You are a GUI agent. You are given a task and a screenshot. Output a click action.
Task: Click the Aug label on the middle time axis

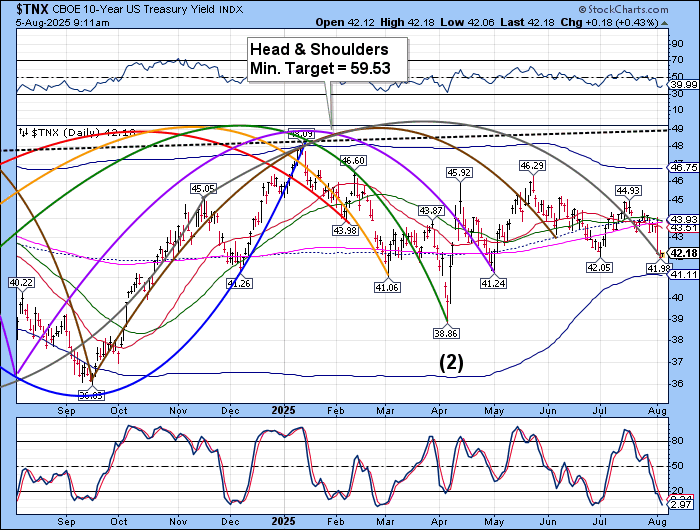657,410
